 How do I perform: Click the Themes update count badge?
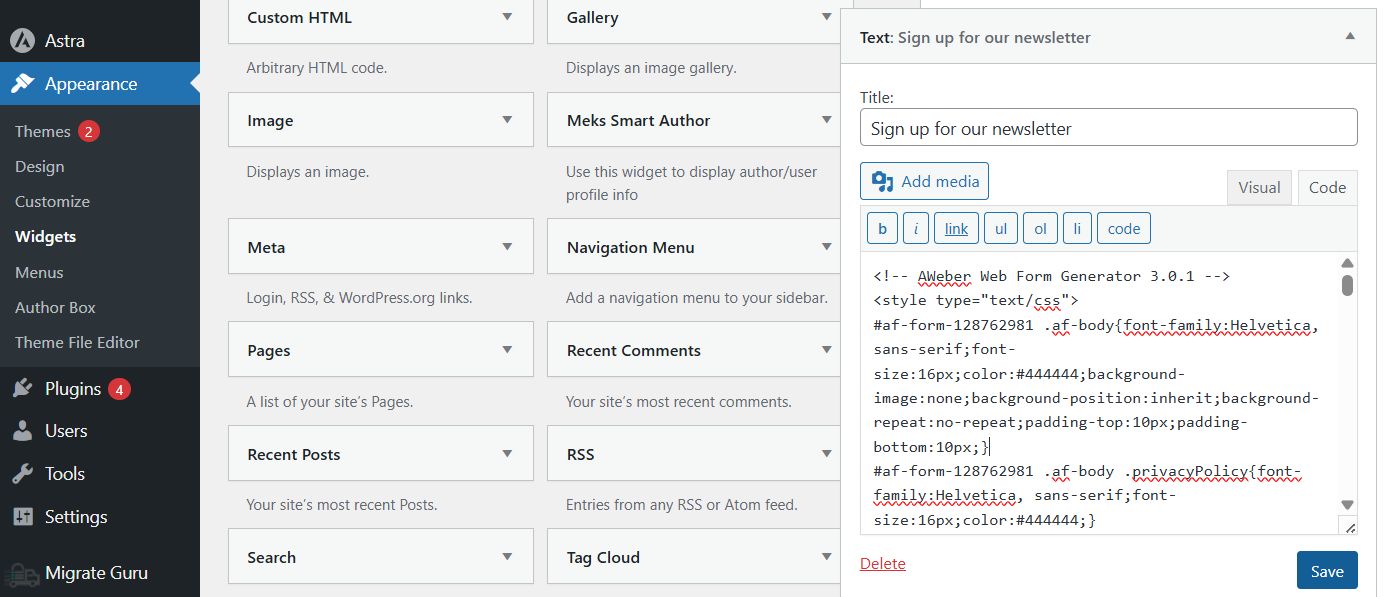[x=89, y=131]
